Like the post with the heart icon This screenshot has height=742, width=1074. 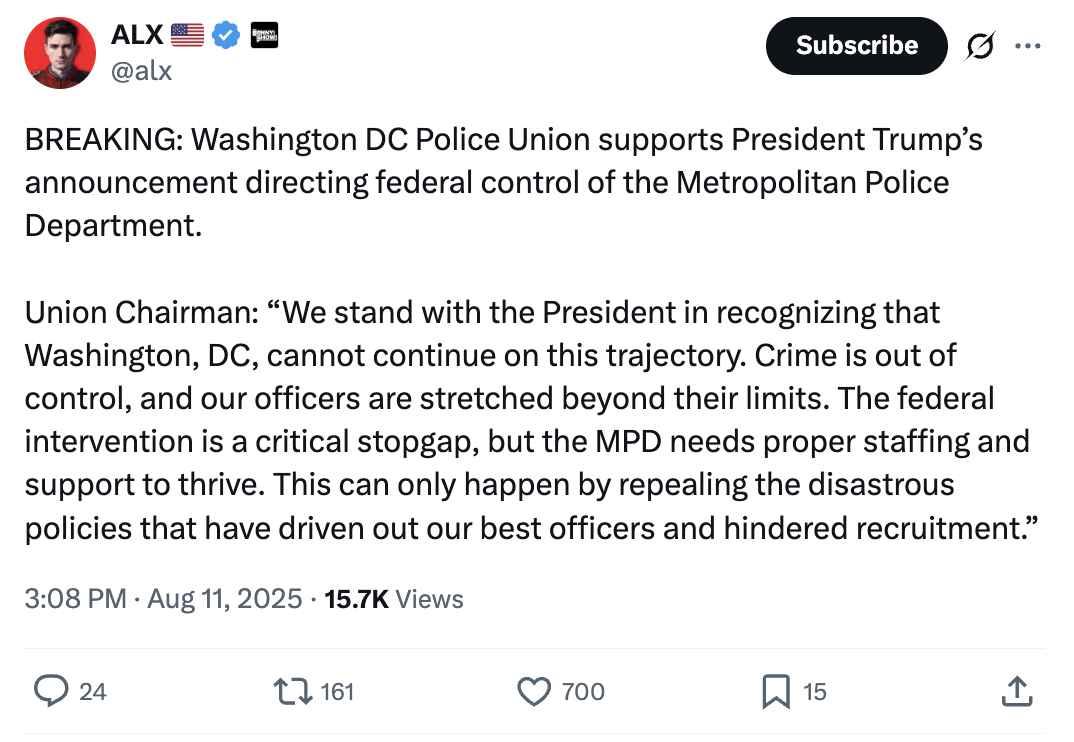[534, 690]
